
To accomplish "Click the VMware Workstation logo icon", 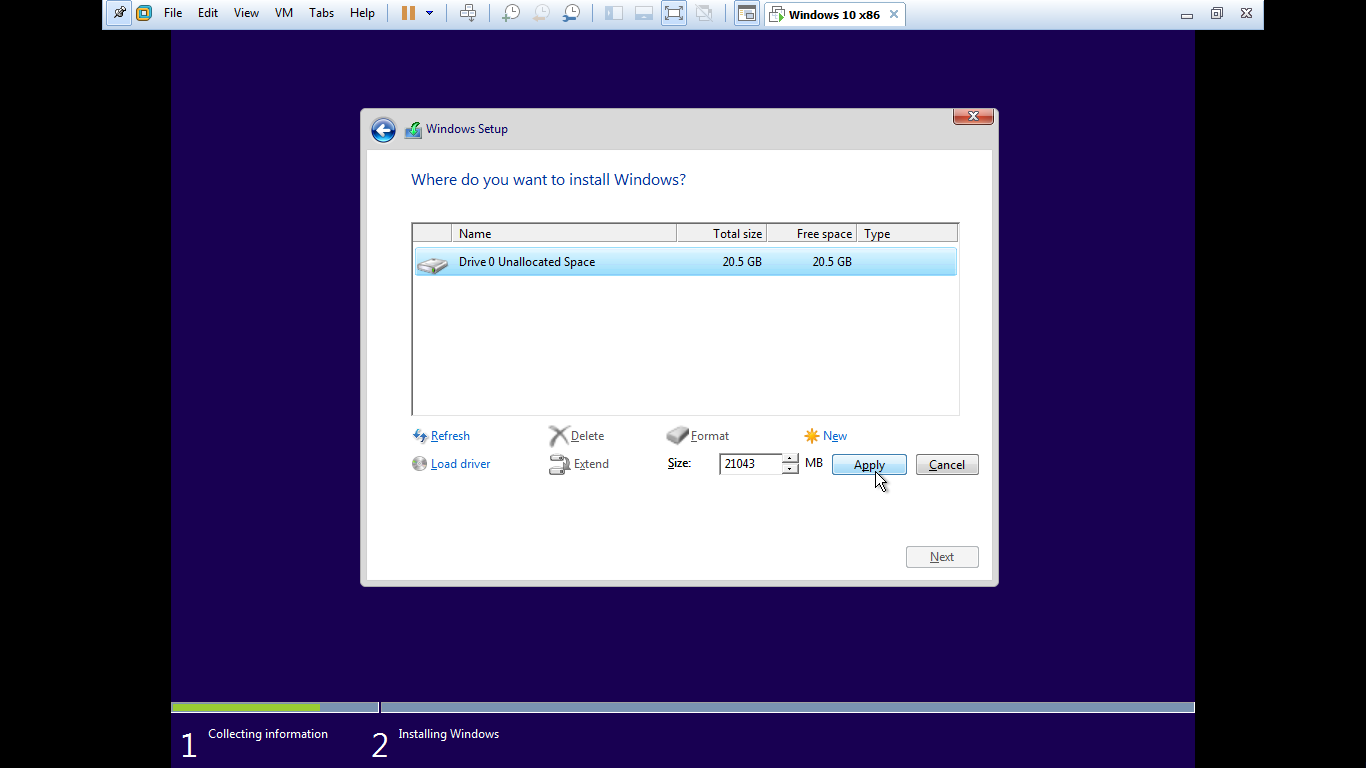I will 144,13.
